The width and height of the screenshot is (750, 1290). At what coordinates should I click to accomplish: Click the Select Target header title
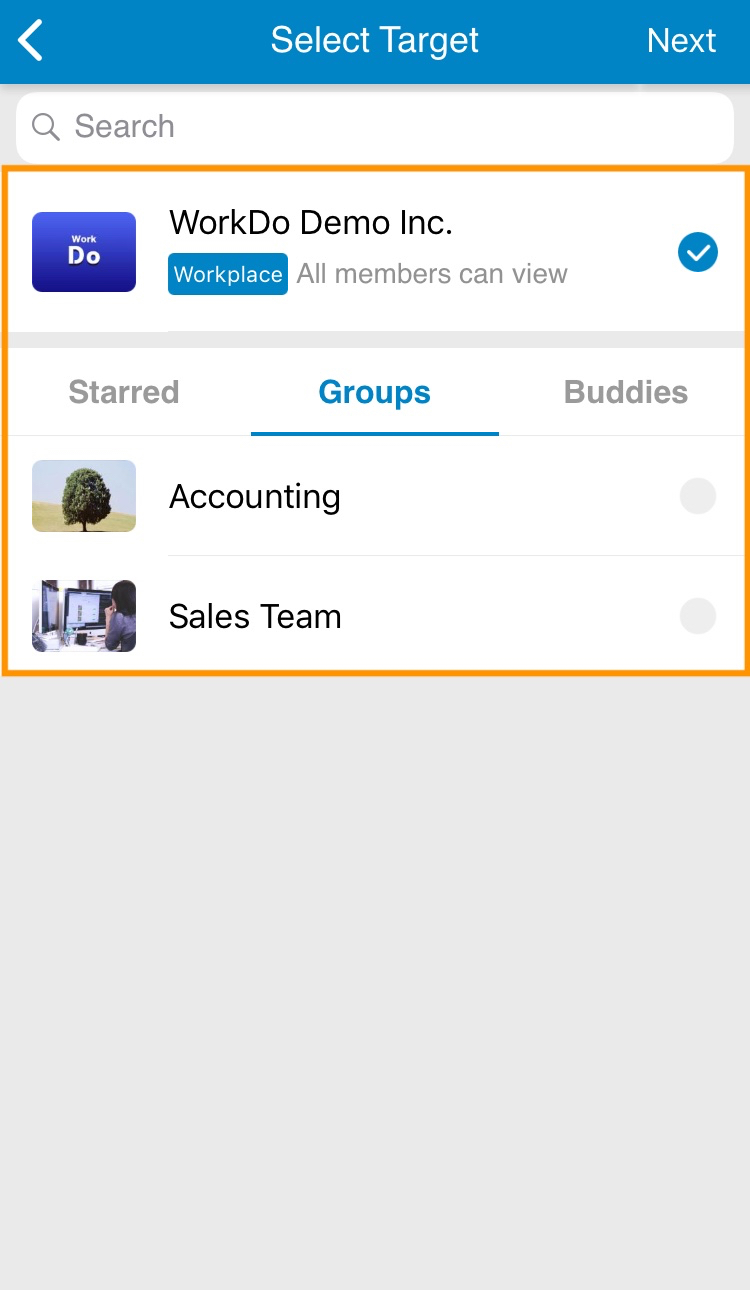375,41
